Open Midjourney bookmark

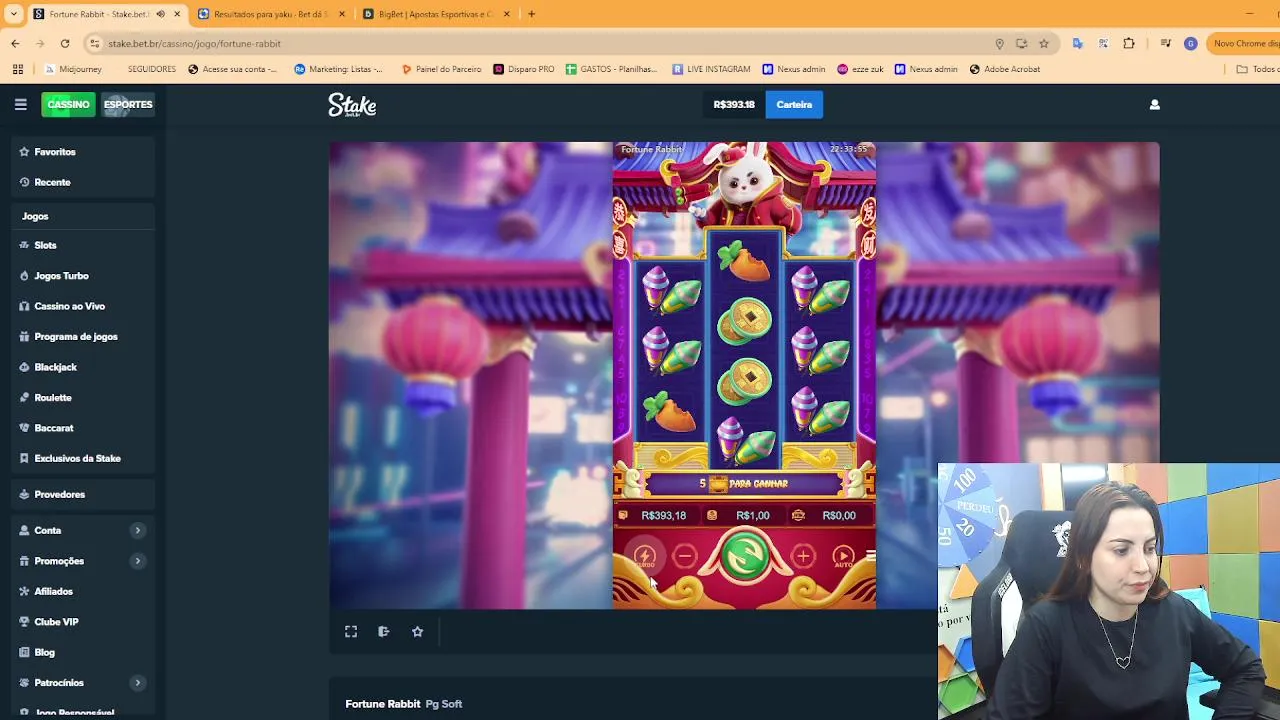point(73,69)
